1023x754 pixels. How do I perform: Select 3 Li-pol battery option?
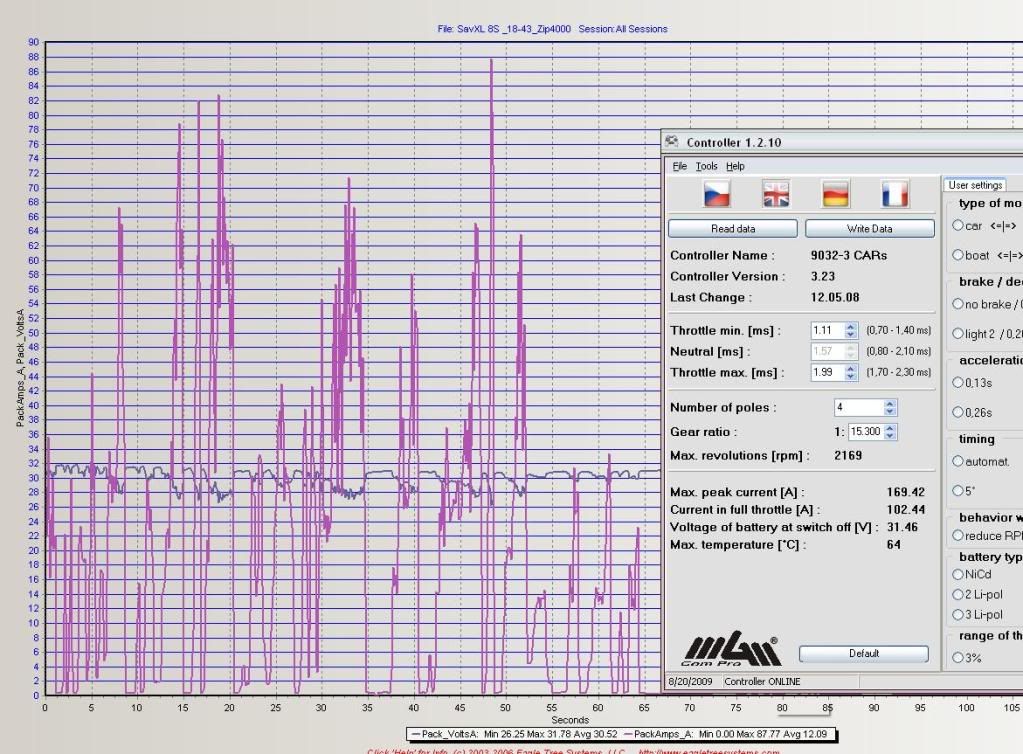click(x=959, y=615)
